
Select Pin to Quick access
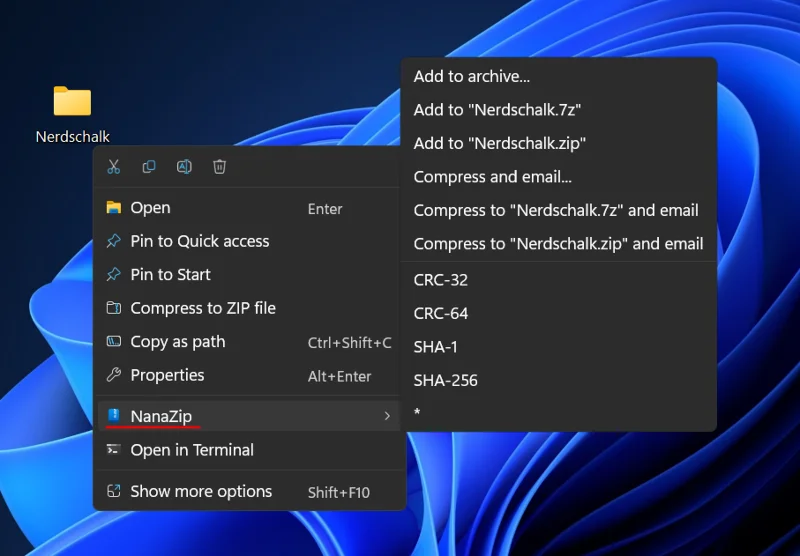pyautogui.click(x=248, y=241)
